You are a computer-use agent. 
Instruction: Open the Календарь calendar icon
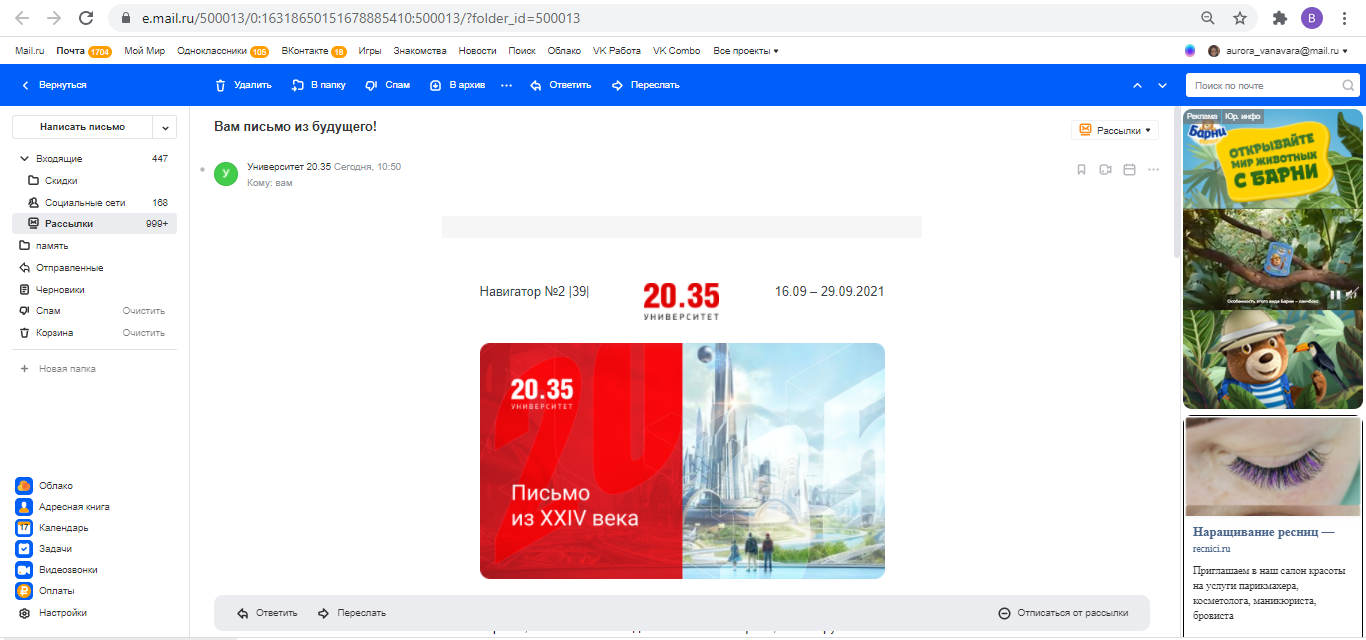click(x=24, y=528)
